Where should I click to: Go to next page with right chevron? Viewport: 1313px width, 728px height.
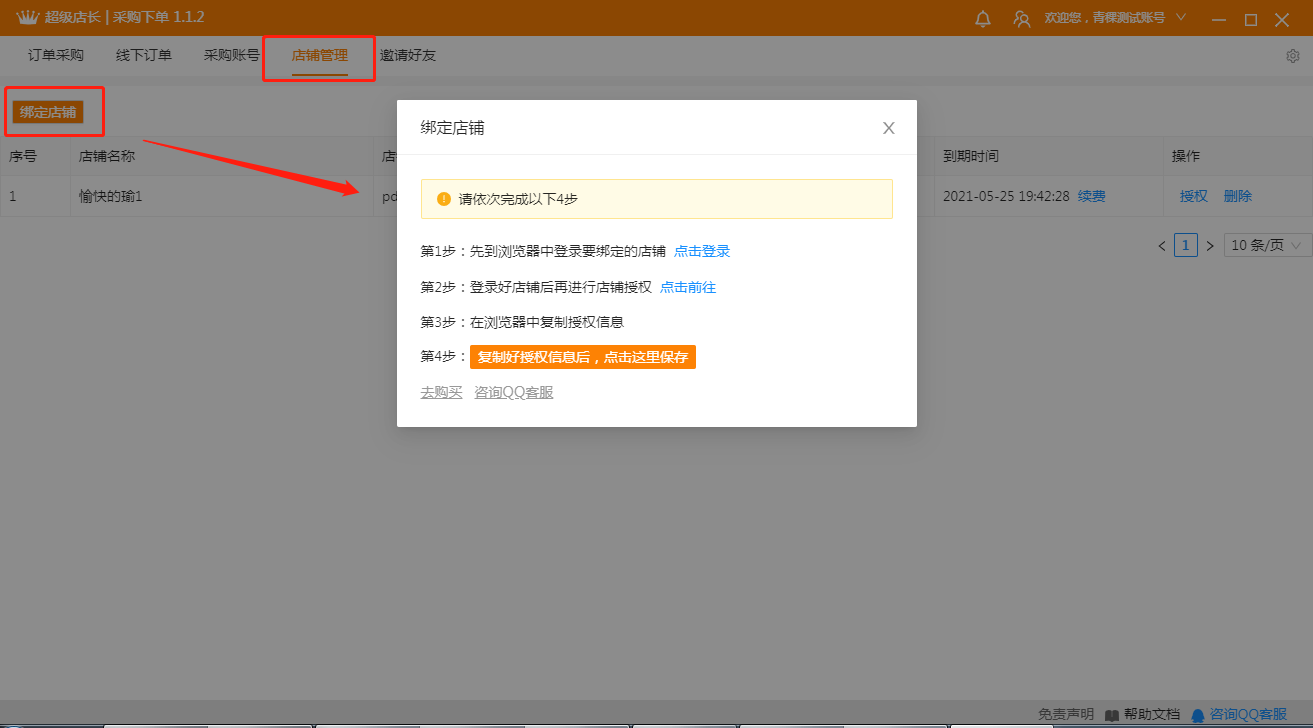pos(1210,245)
